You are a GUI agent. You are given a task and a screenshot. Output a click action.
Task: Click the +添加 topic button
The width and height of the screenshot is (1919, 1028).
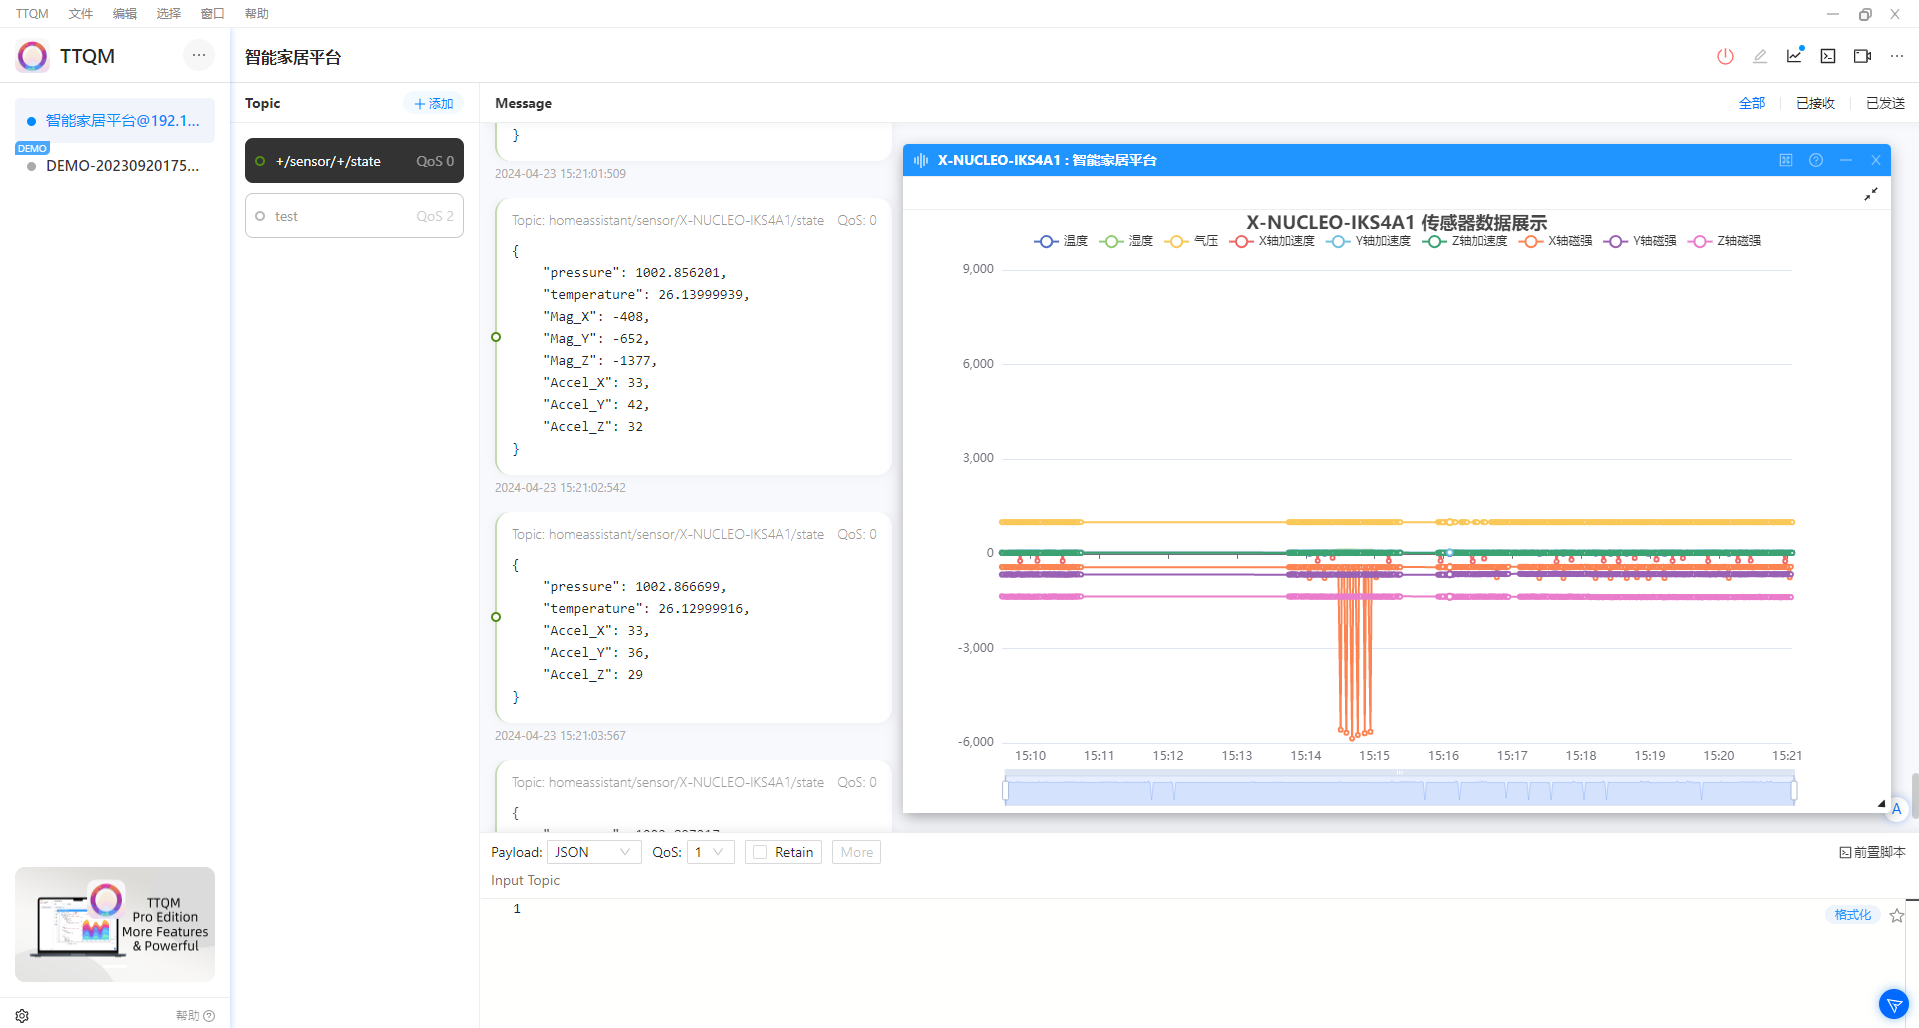[434, 103]
